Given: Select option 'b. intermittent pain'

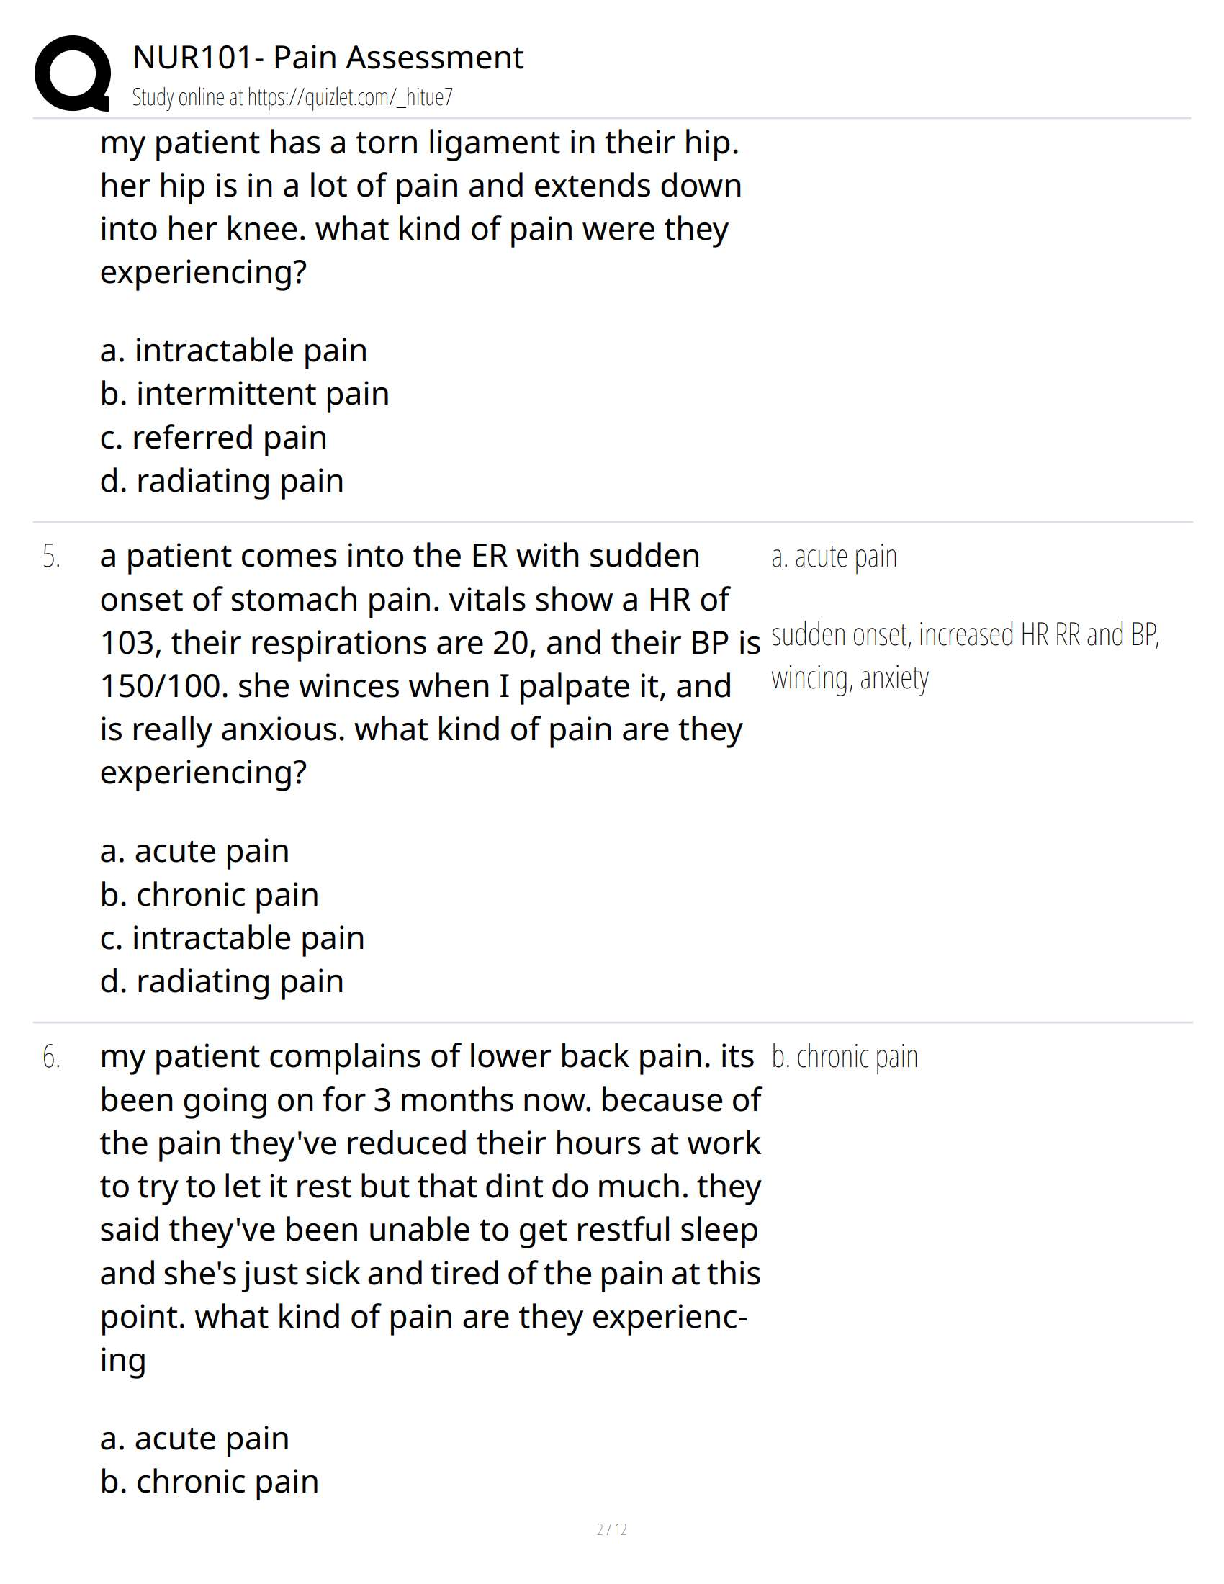Looking at the screenshot, I should pos(244,394).
